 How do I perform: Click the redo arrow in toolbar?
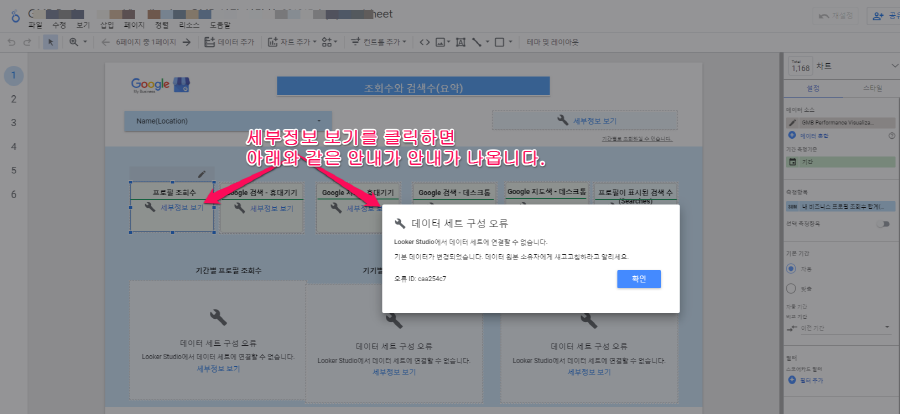tap(27, 42)
